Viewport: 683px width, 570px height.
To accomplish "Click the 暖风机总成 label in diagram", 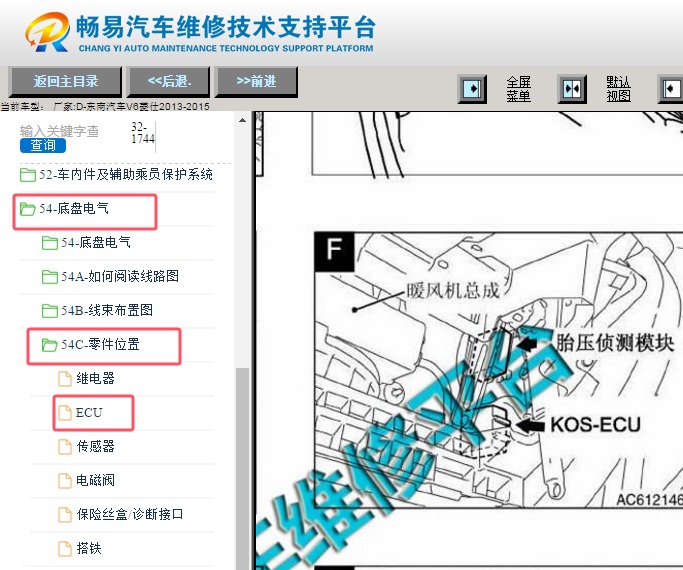I will pos(453,290).
